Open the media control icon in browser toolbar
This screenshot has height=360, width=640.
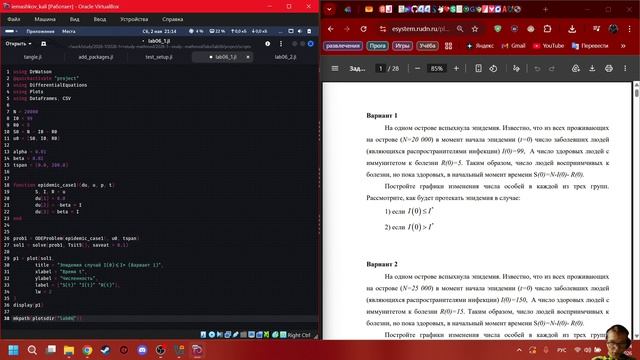(x=596, y=29)
